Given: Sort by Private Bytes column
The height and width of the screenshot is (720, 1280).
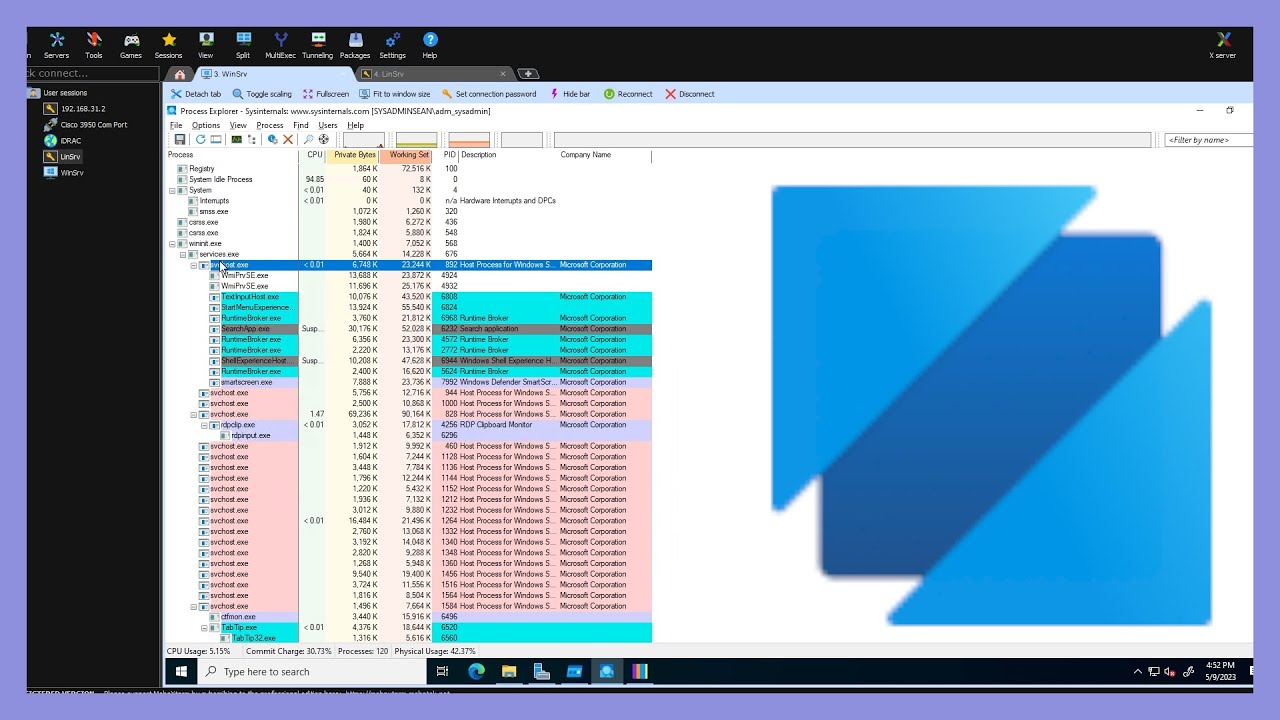Looking at the screenshot, I should (353, 155).
